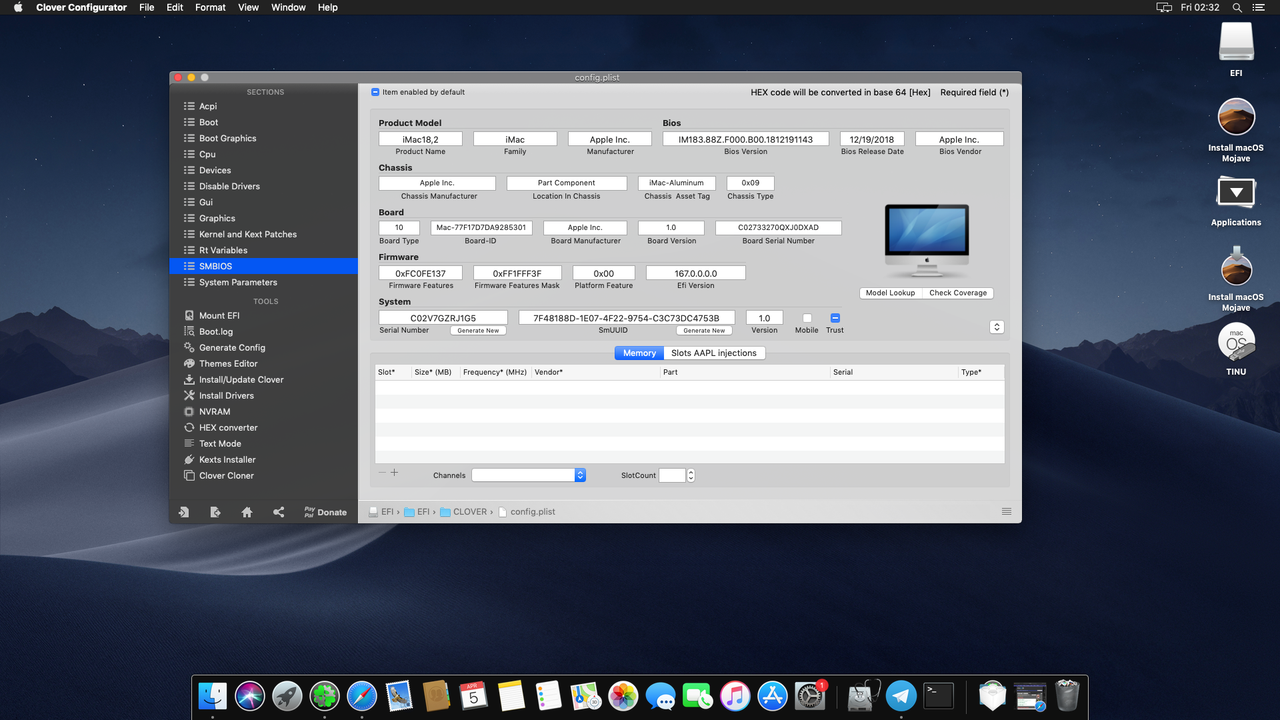
Task: Click the Product Name field iMac18,2
Action: [x=420, y=139]
